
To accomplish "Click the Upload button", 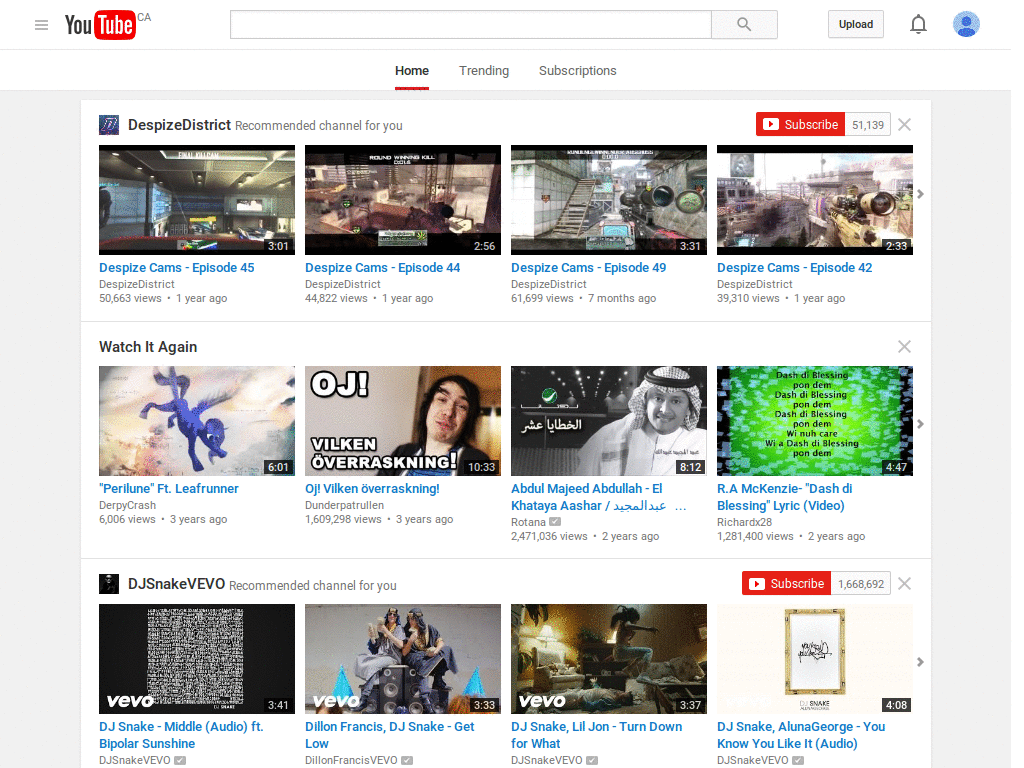I will [x=856, y=25].
